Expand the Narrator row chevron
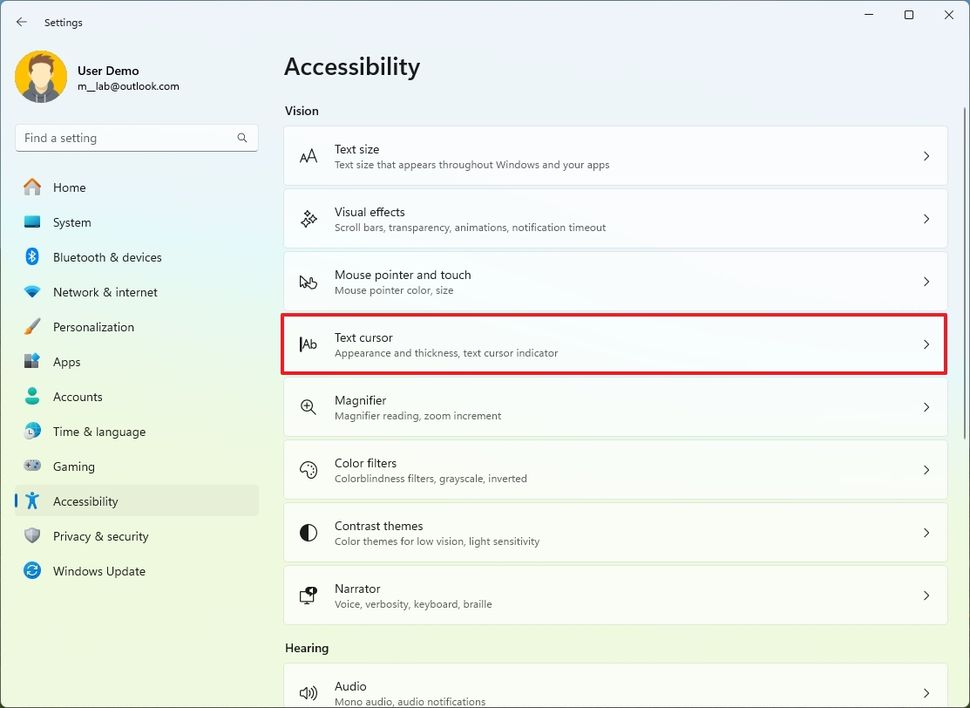Screen dimensions: 970x708 (x=925, y=595)
